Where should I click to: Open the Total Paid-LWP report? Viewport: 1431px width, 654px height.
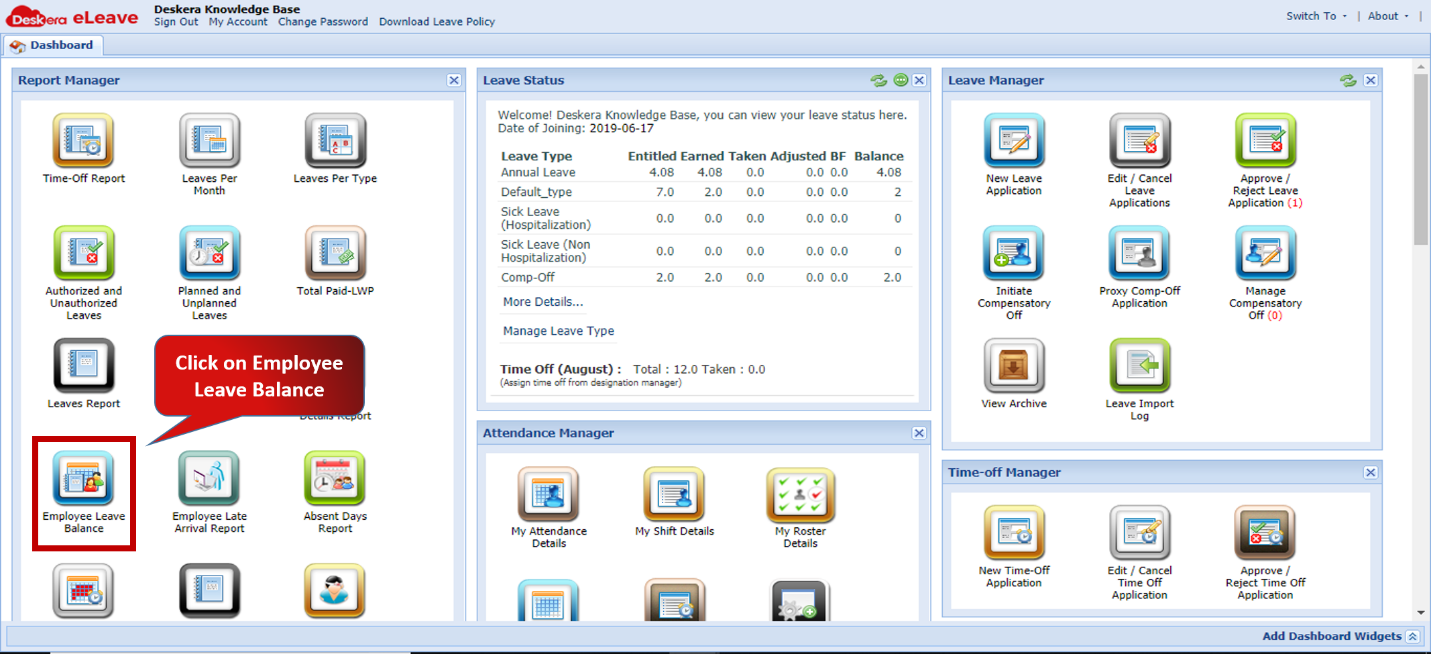click(x=334, y=252)
